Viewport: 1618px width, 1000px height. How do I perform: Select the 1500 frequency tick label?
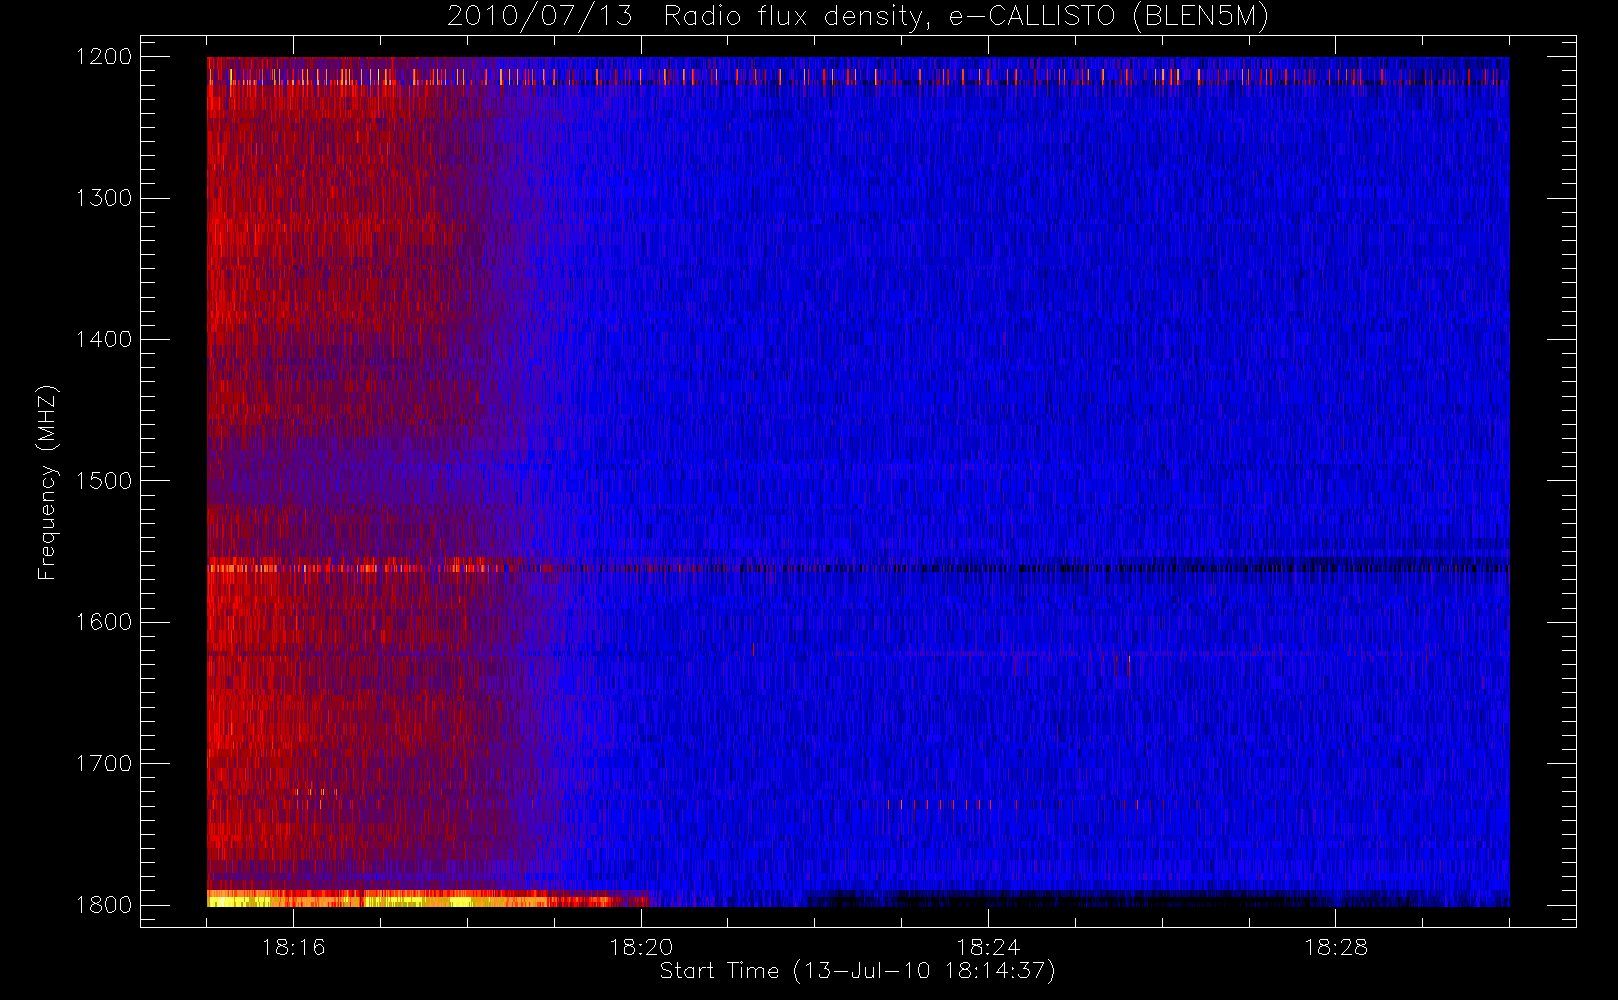click(104, 481)
